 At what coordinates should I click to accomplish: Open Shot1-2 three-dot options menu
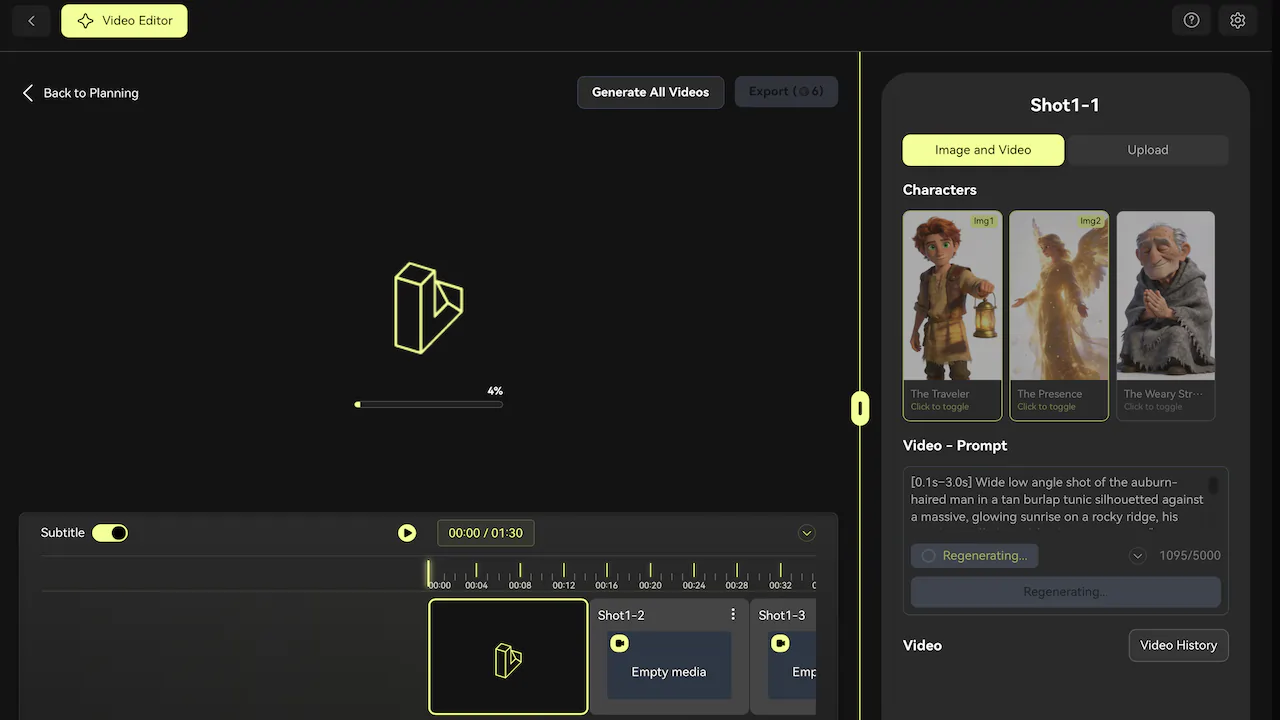tap(733, 614)
